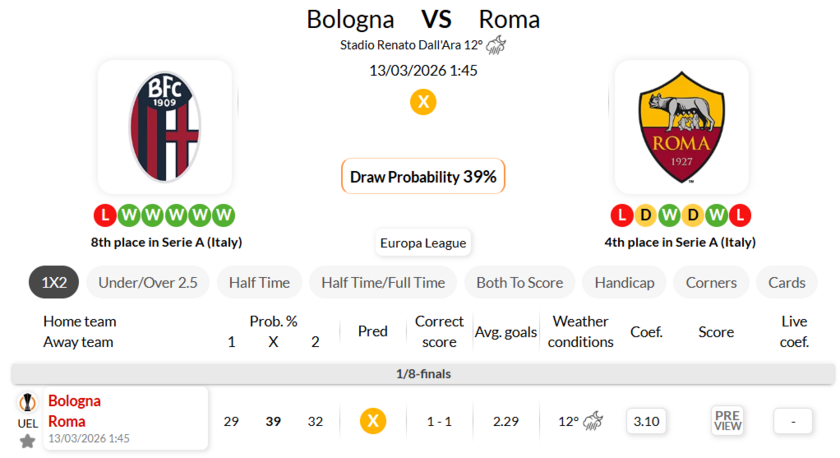
Task: Click the orange X pick in match row
Action: coord(373,421)
